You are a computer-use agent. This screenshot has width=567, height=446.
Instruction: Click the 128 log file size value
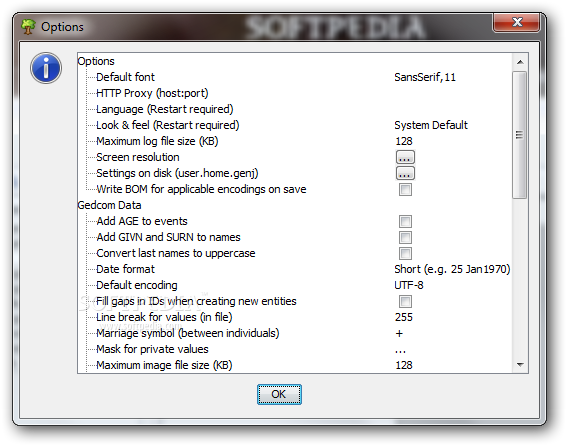point(404,141)
